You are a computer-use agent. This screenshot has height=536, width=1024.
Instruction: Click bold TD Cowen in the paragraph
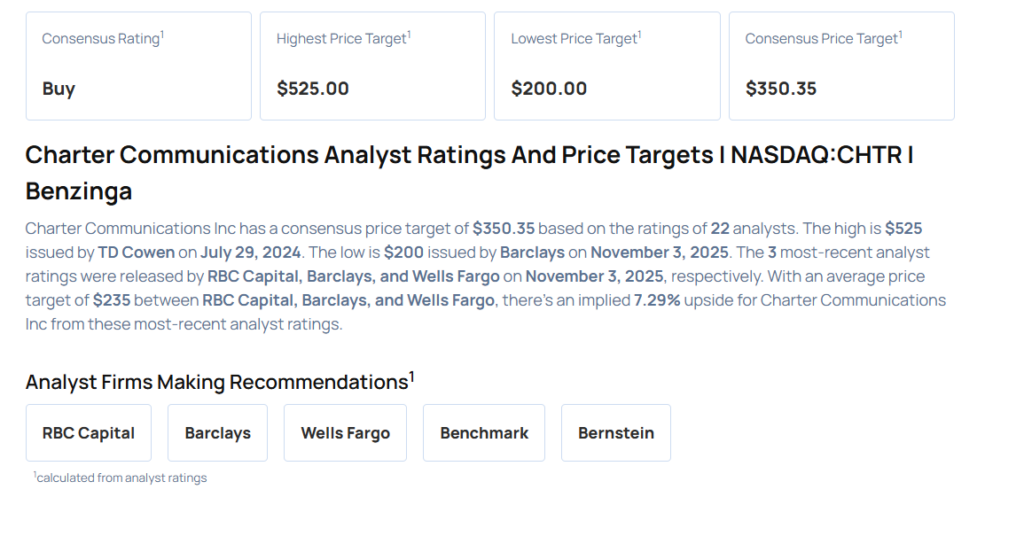[136, 253]
